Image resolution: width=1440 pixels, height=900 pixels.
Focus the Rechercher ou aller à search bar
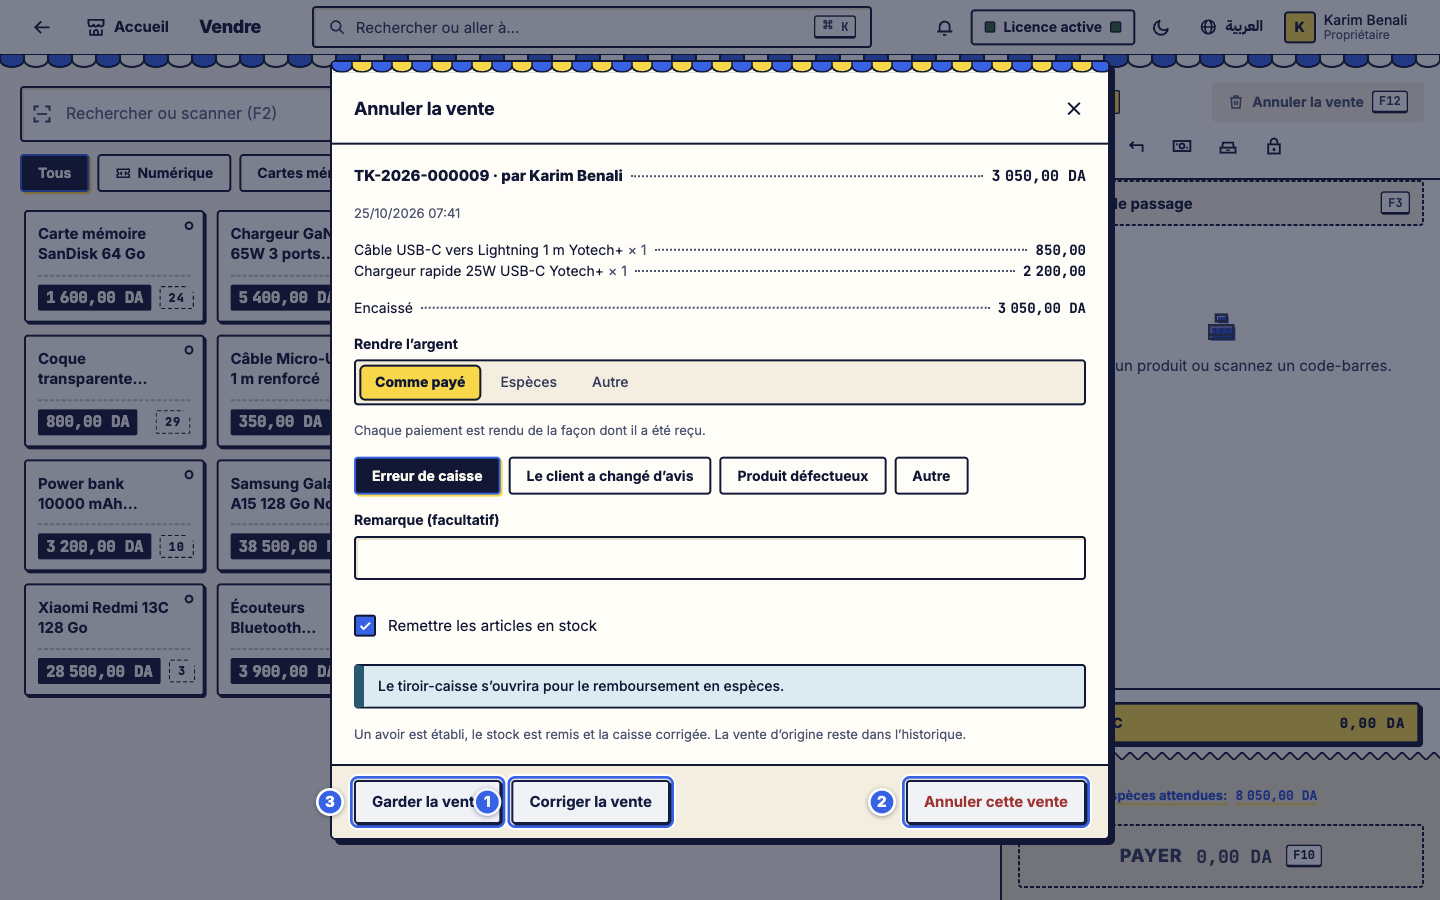pos(592,27)
